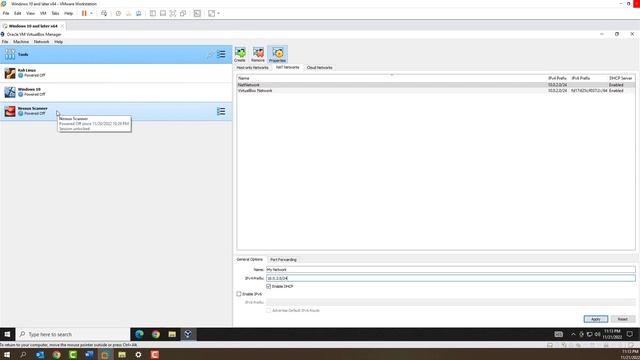Toggle the Properties toolbar icon

[x=278, y=54]
